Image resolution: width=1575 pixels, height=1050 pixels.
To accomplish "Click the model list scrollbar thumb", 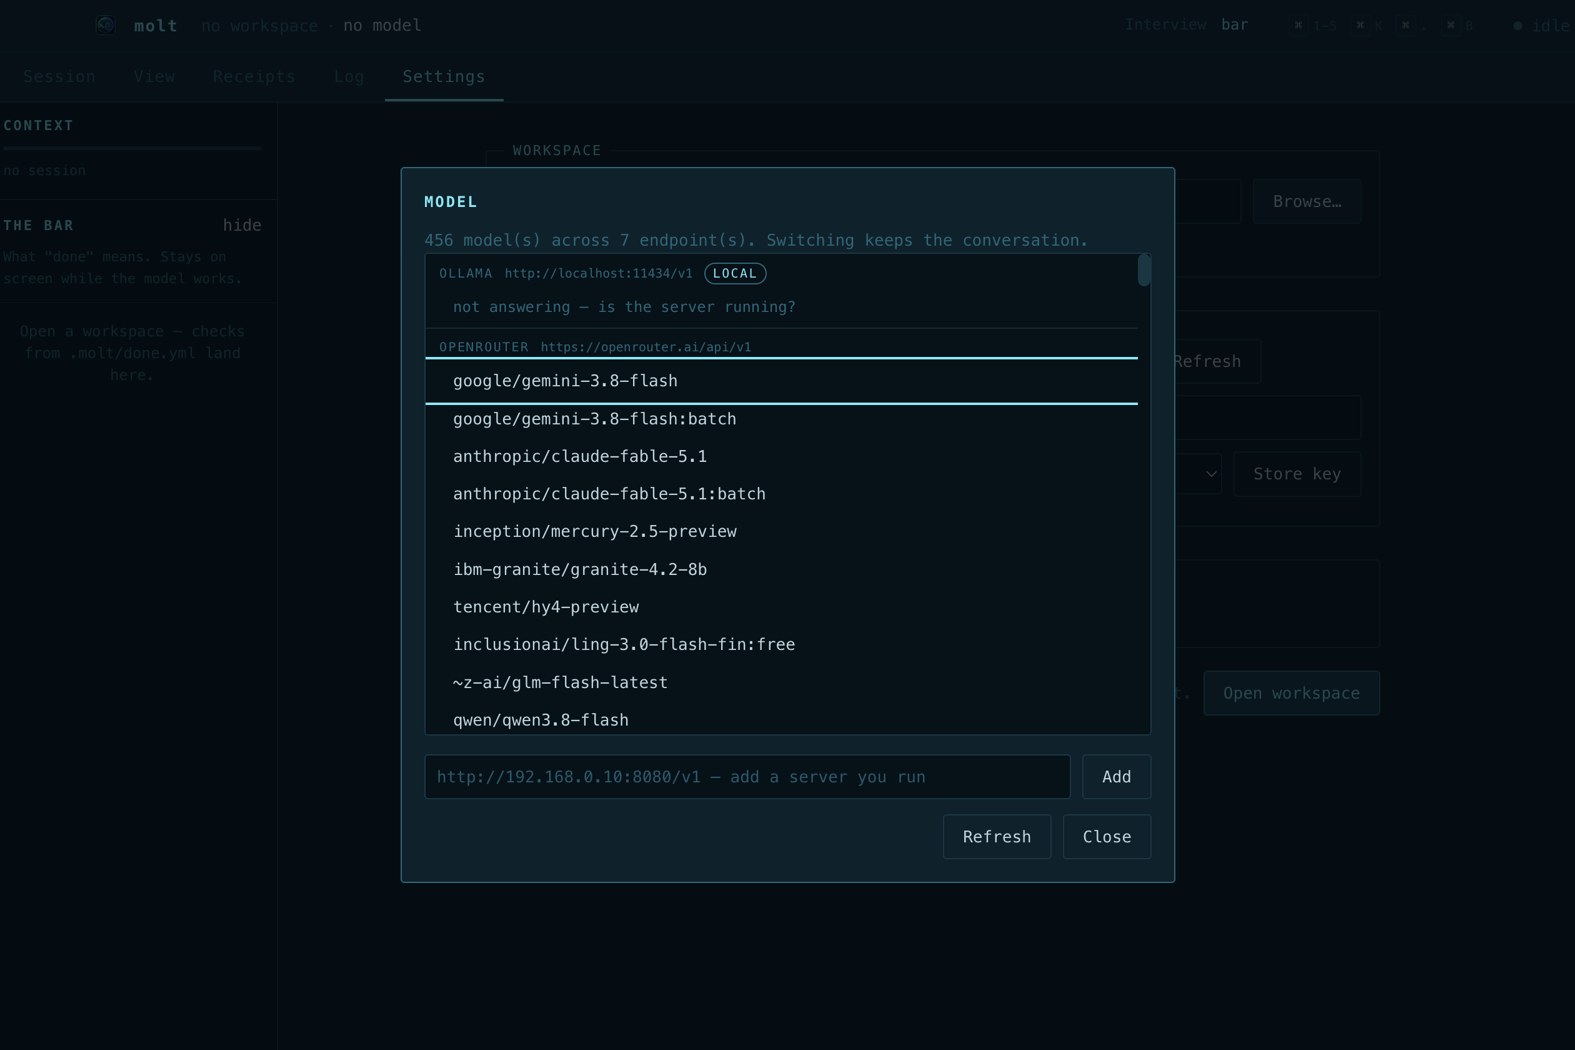I will click(1144, 270).
